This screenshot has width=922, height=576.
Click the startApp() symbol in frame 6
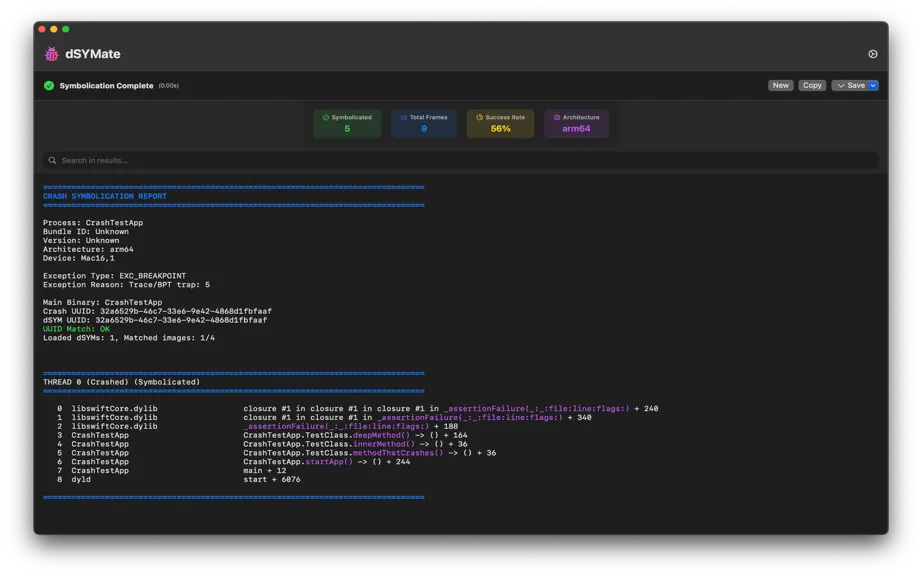coord(329,462)
